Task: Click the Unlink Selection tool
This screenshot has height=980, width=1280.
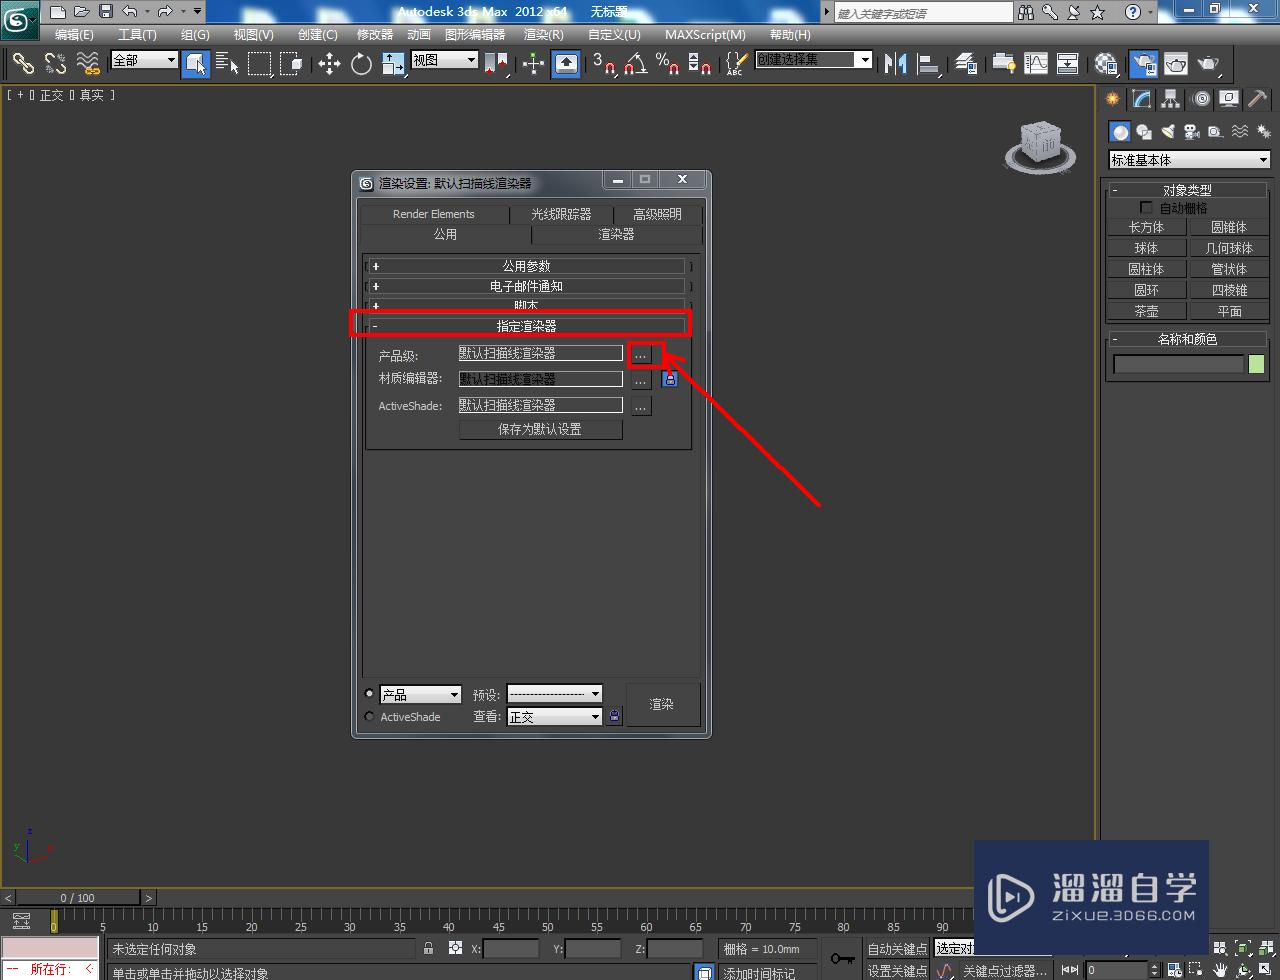Action: (55, 64)
